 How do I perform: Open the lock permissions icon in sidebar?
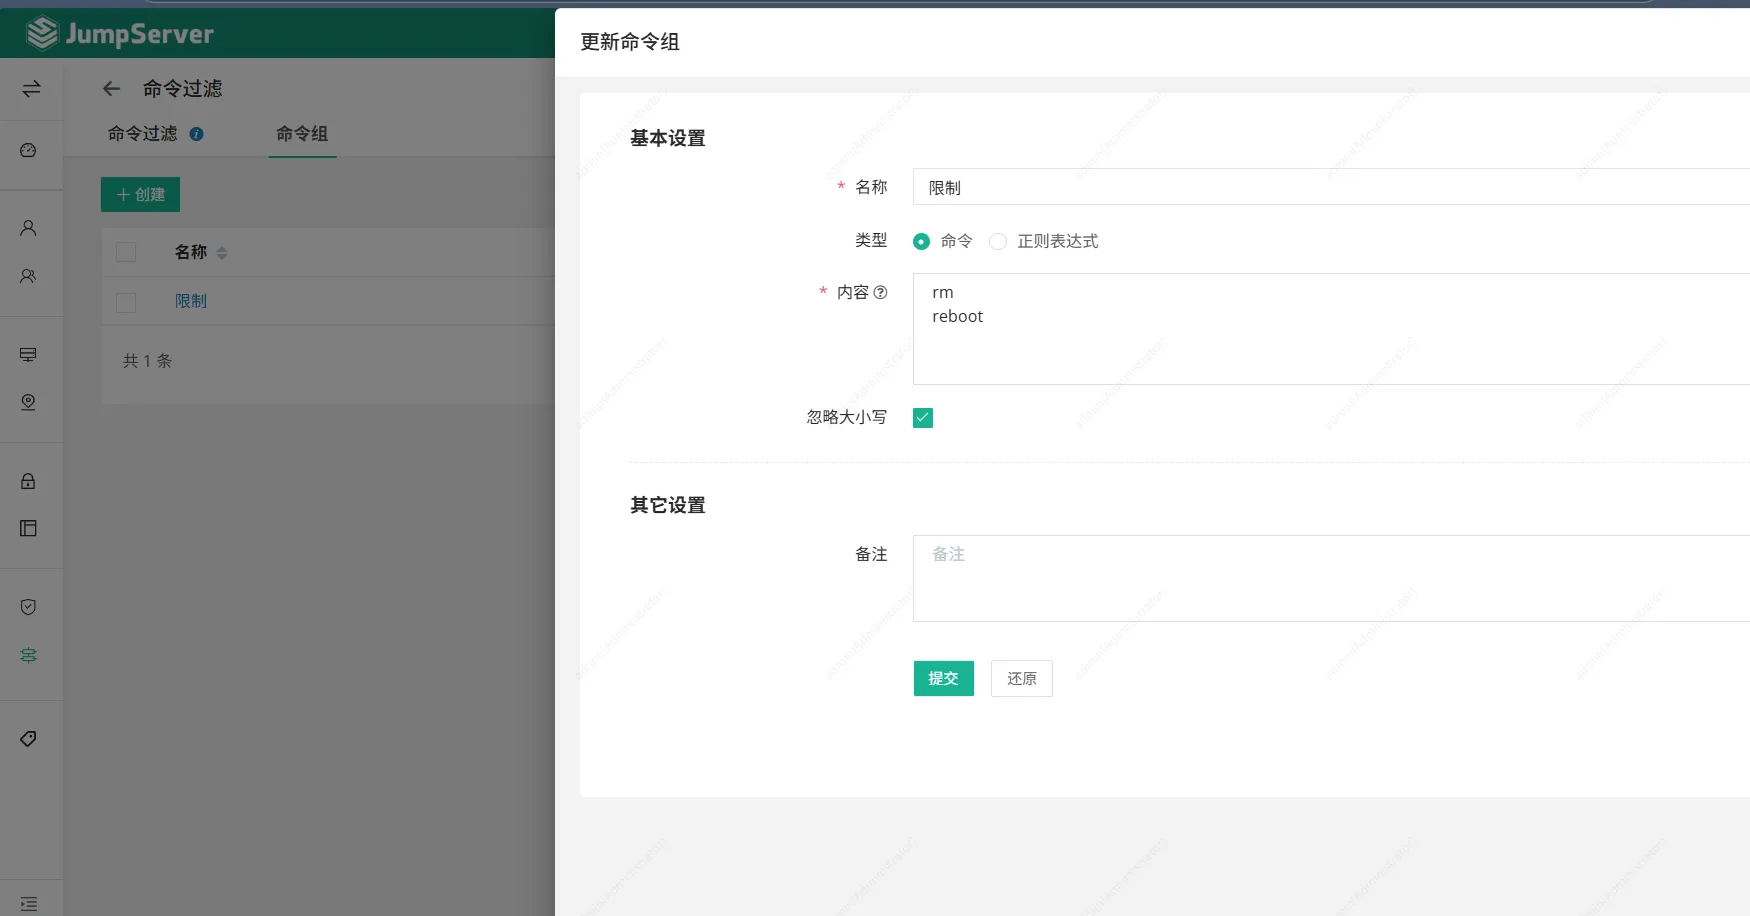click(28, 481)
